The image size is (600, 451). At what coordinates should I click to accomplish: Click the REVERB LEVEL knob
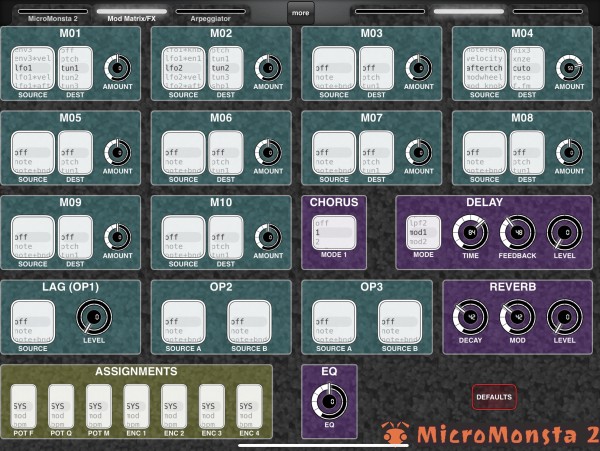pos(565,317)
